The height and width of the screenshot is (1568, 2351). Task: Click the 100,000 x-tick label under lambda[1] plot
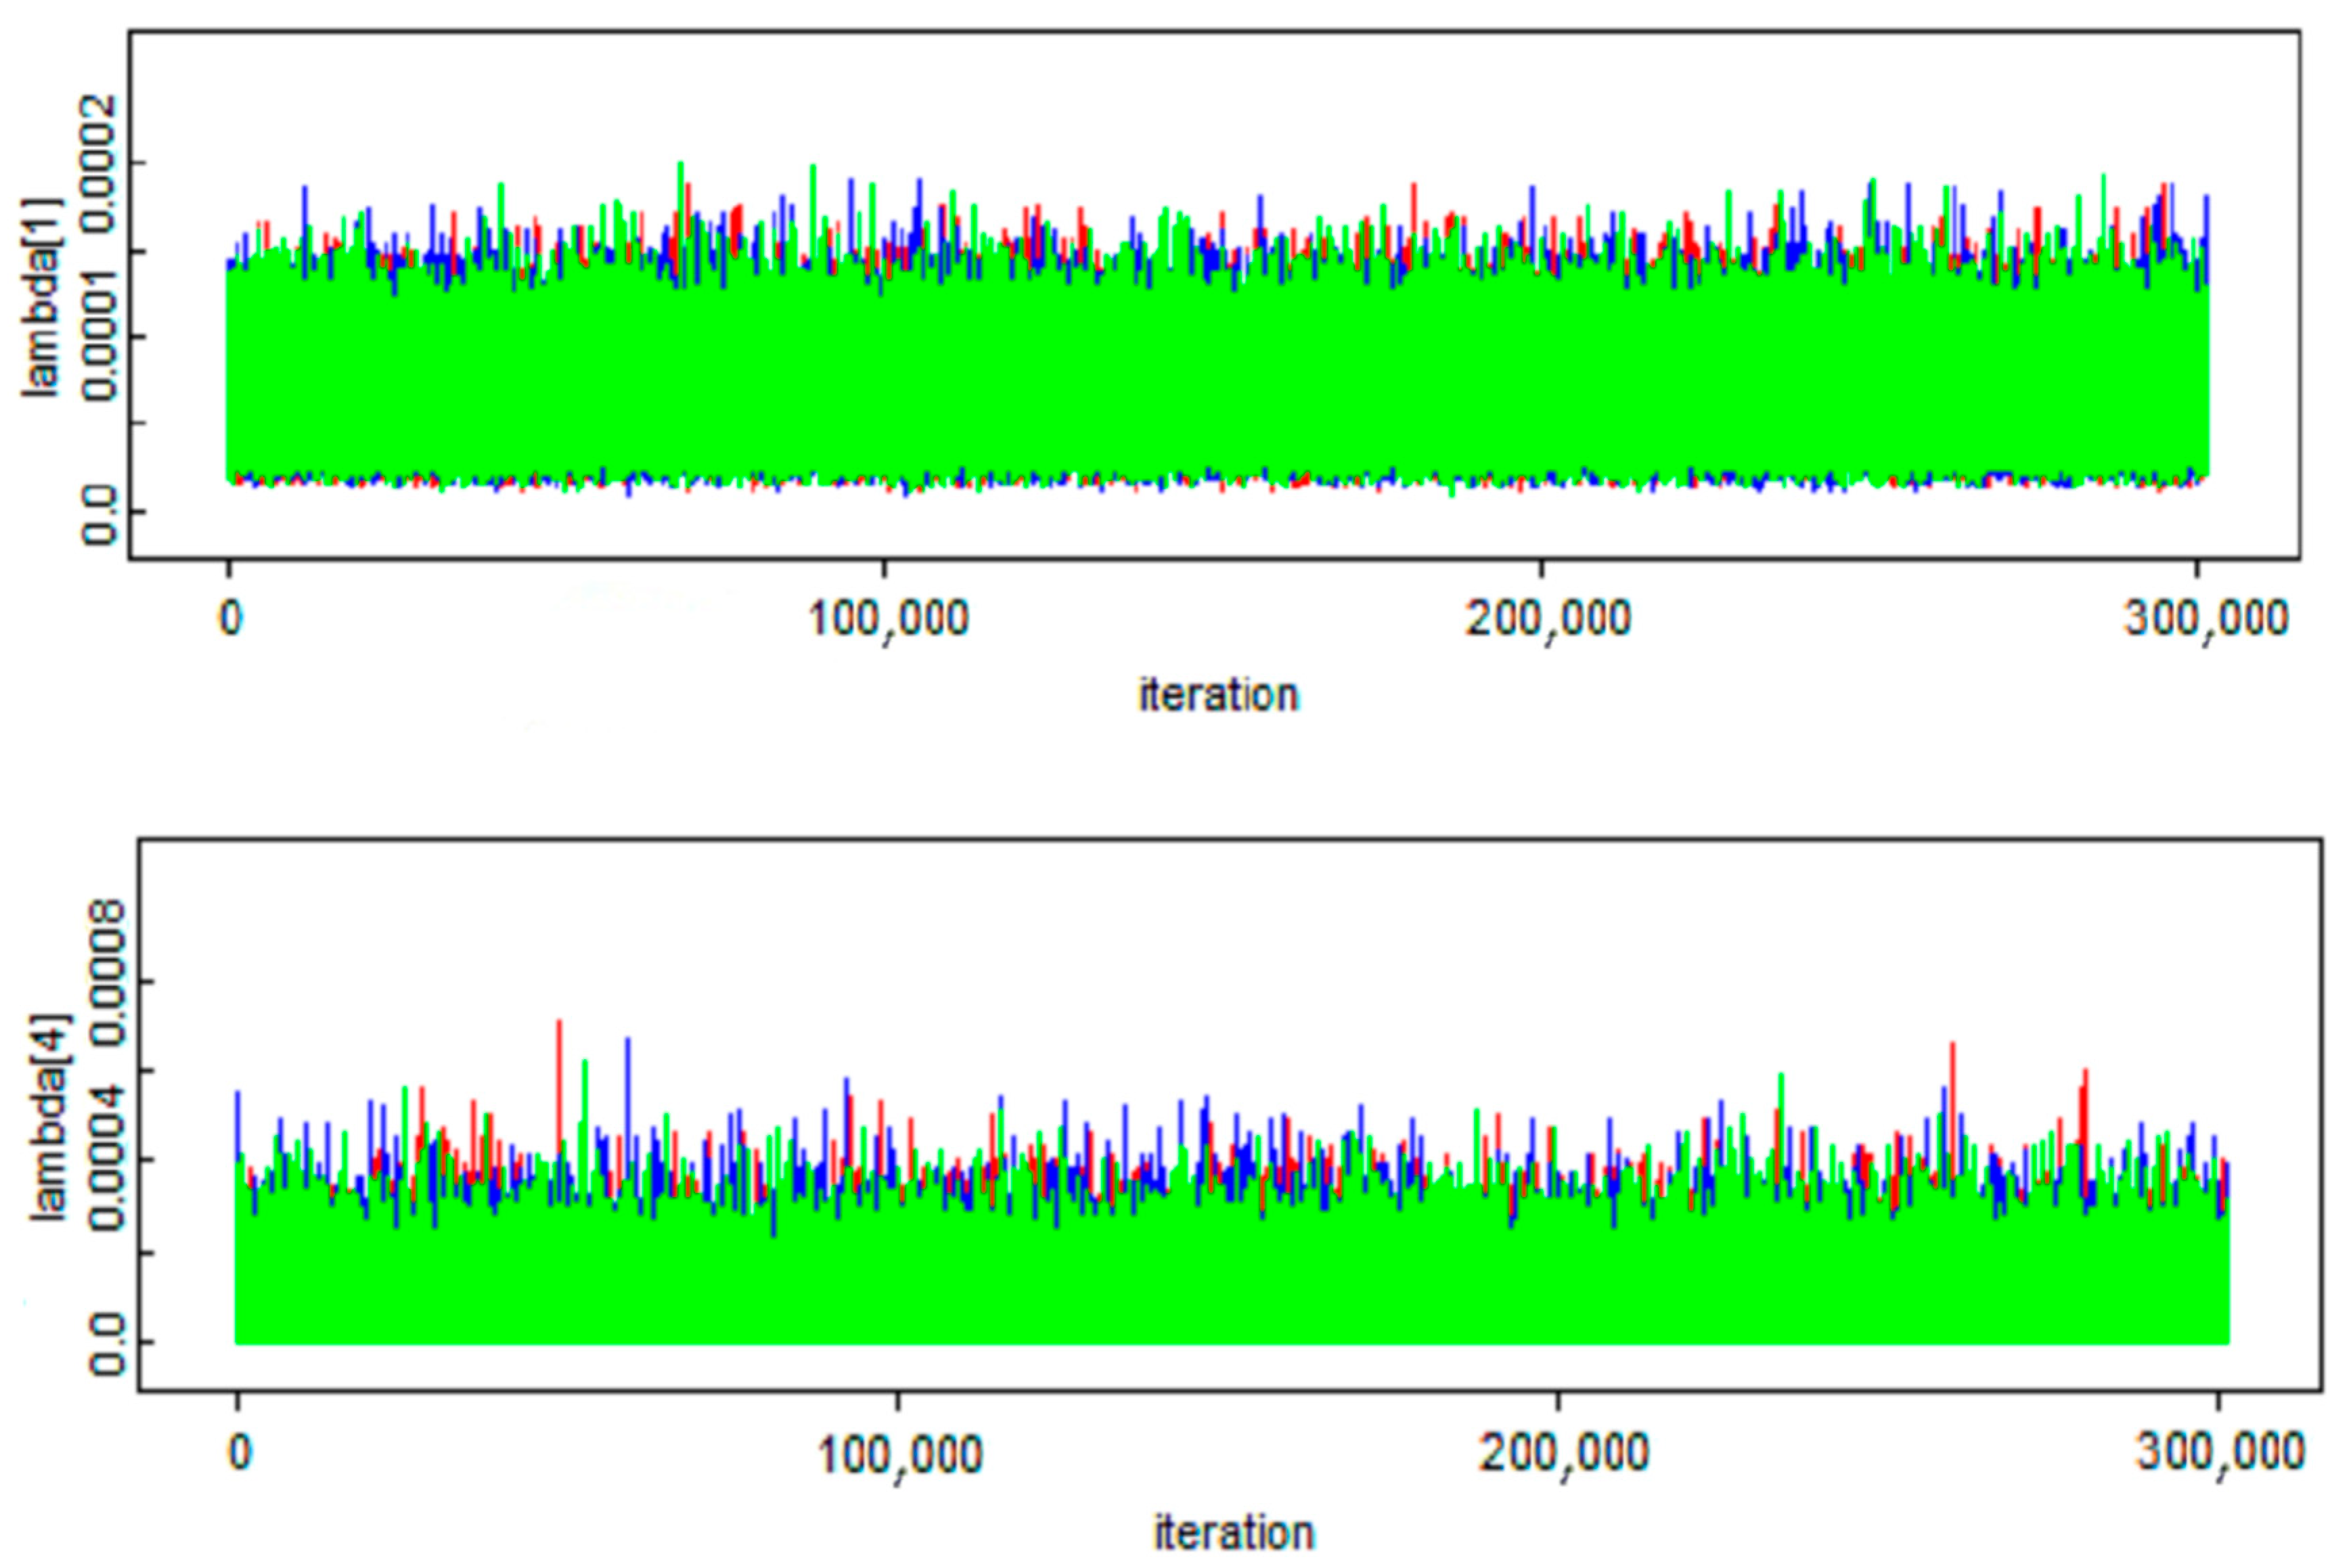[888, 619]
